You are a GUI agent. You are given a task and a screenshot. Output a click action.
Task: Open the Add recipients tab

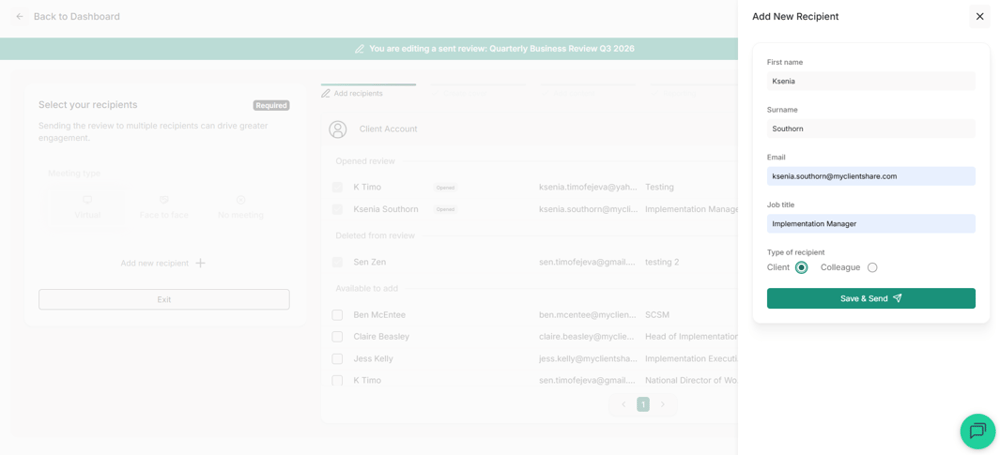click(x=352, y=93)
